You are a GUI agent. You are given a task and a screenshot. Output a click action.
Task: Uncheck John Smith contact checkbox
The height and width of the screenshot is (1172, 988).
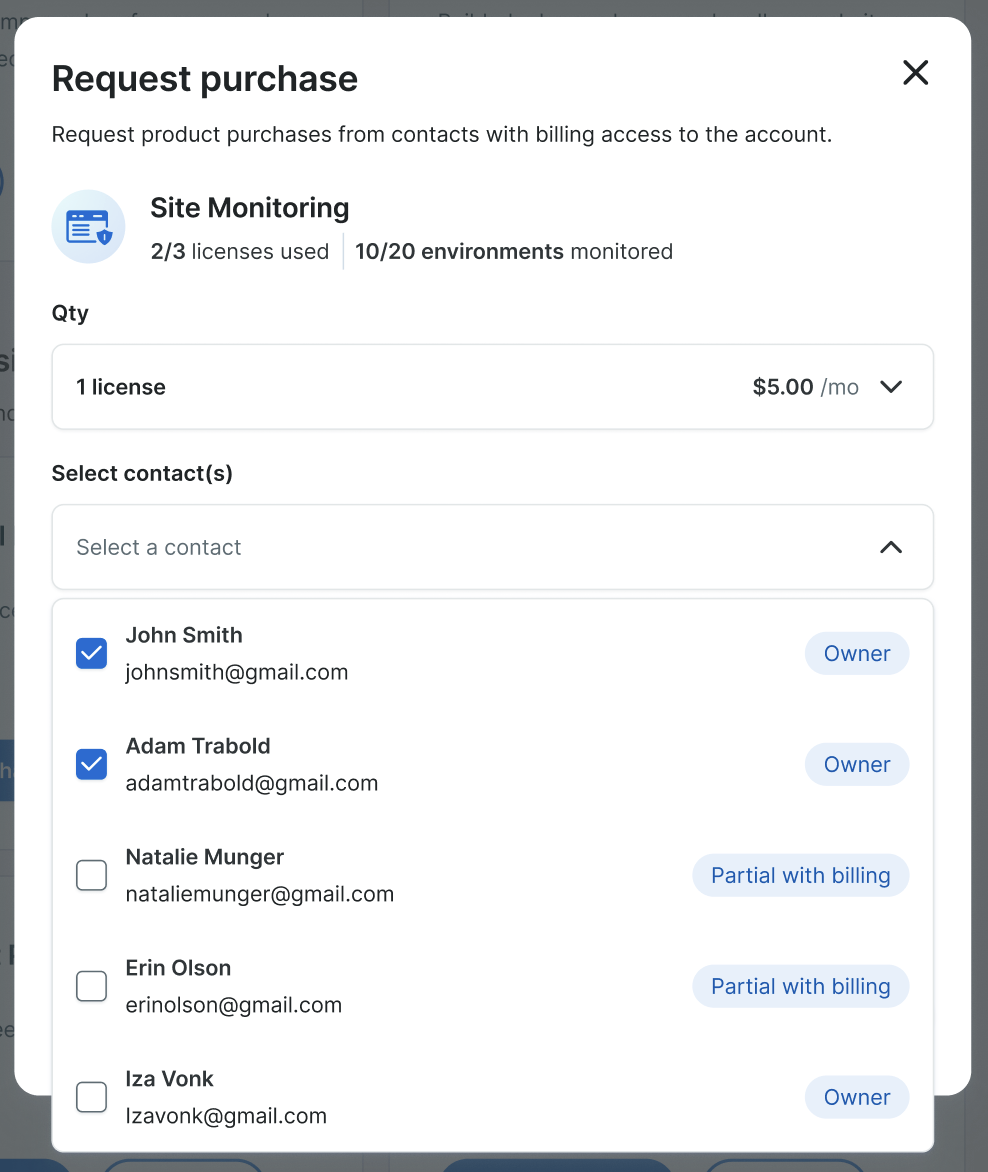point(92,654)
